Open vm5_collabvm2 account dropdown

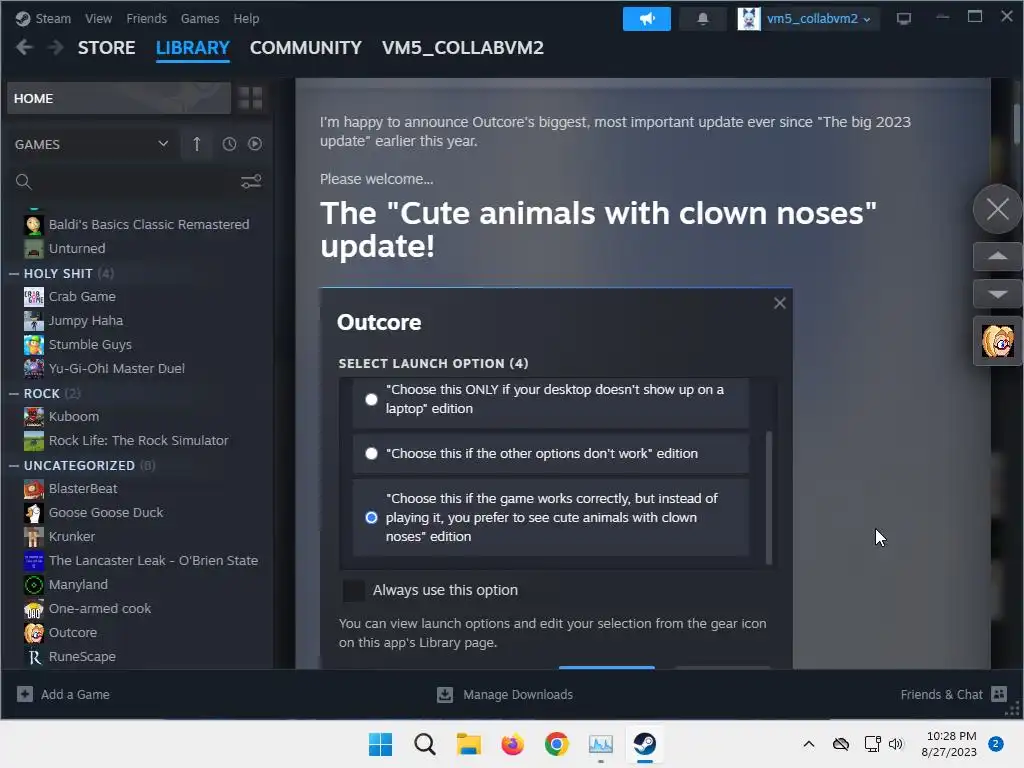pos(818,18)
